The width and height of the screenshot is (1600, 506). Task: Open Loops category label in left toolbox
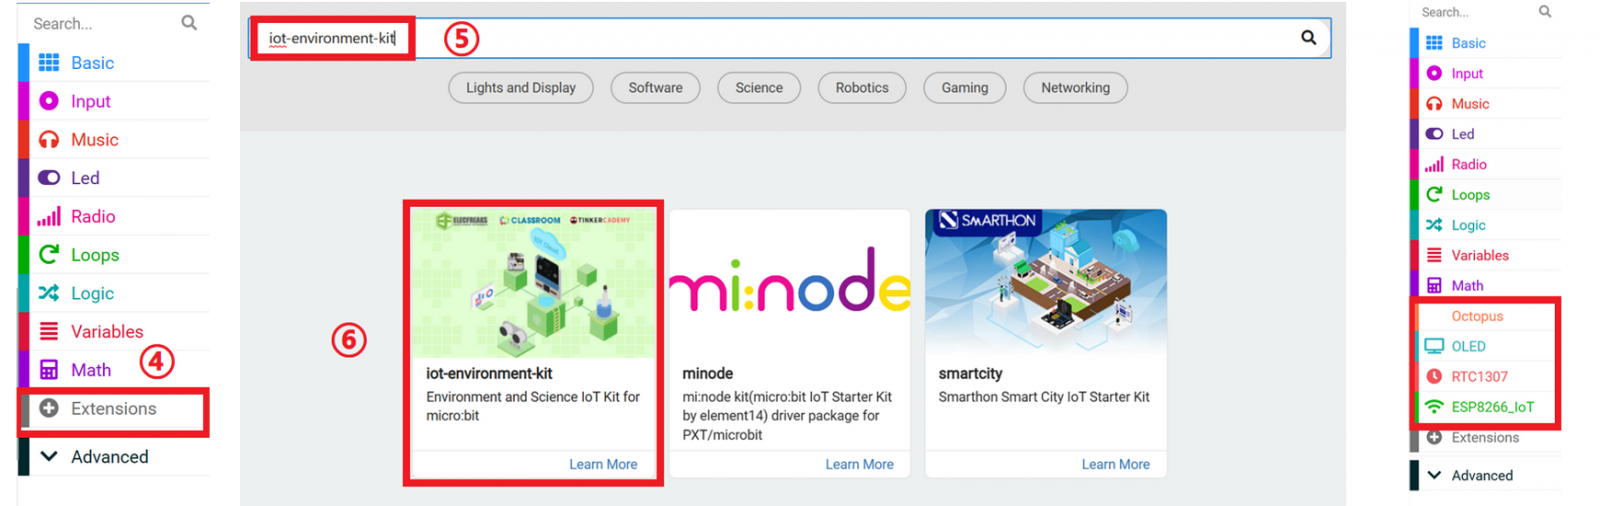tap(95, 255)
